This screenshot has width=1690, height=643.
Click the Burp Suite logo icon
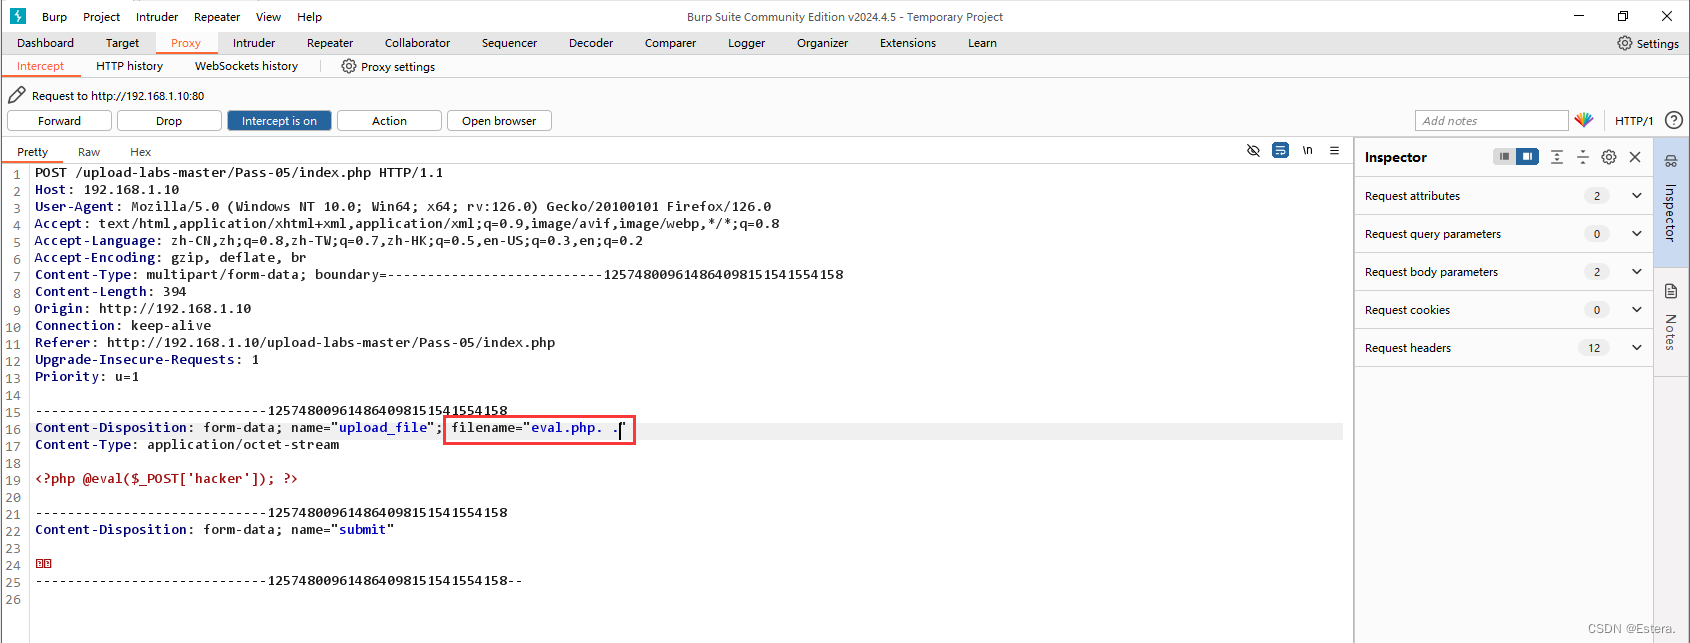tap(17, 16)
